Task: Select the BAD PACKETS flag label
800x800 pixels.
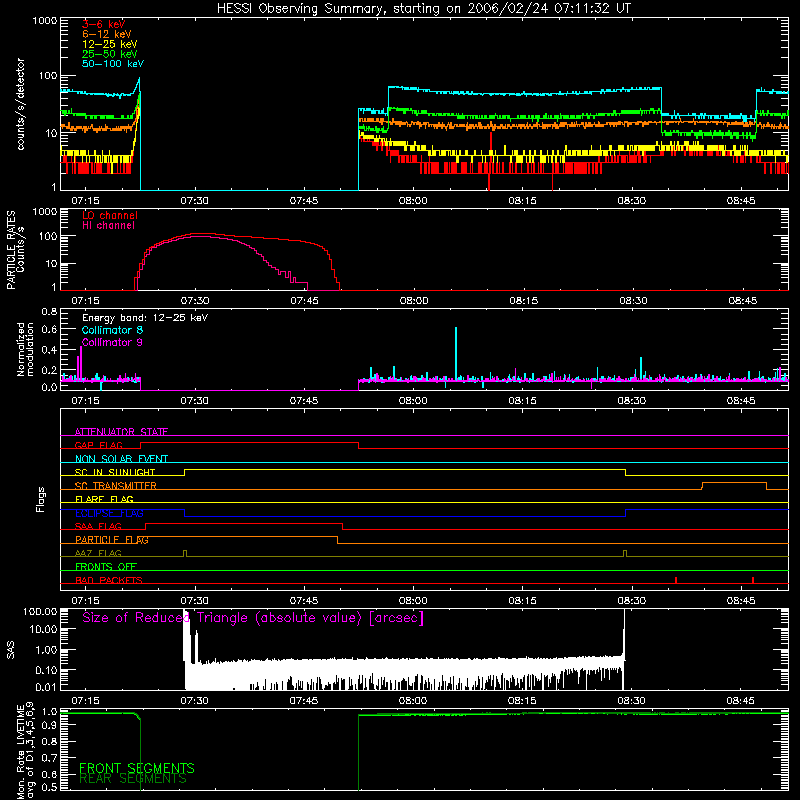Action: (109, 580)
